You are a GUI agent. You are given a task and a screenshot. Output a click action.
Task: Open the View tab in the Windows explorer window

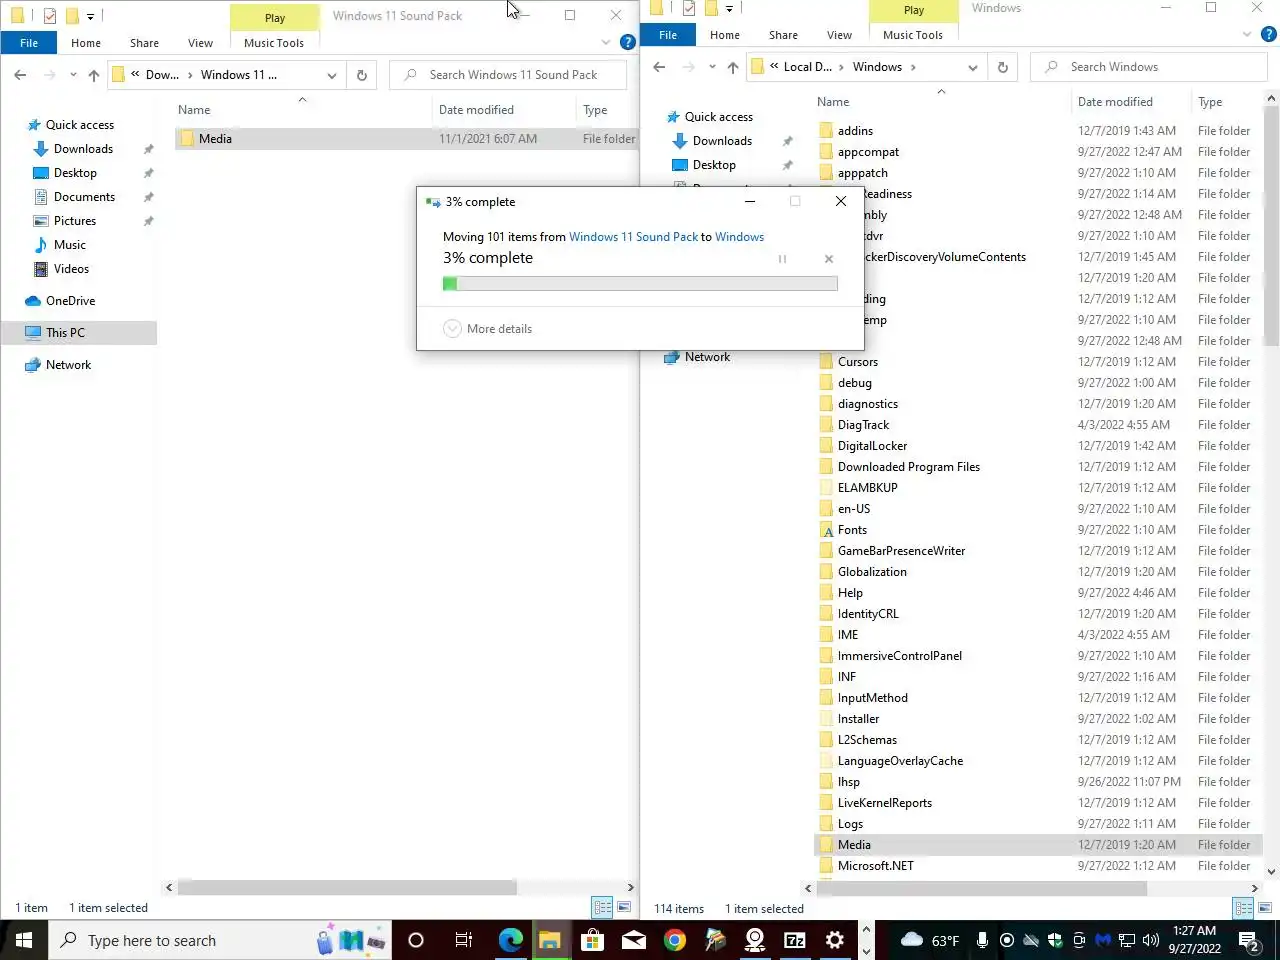(839, 35)
